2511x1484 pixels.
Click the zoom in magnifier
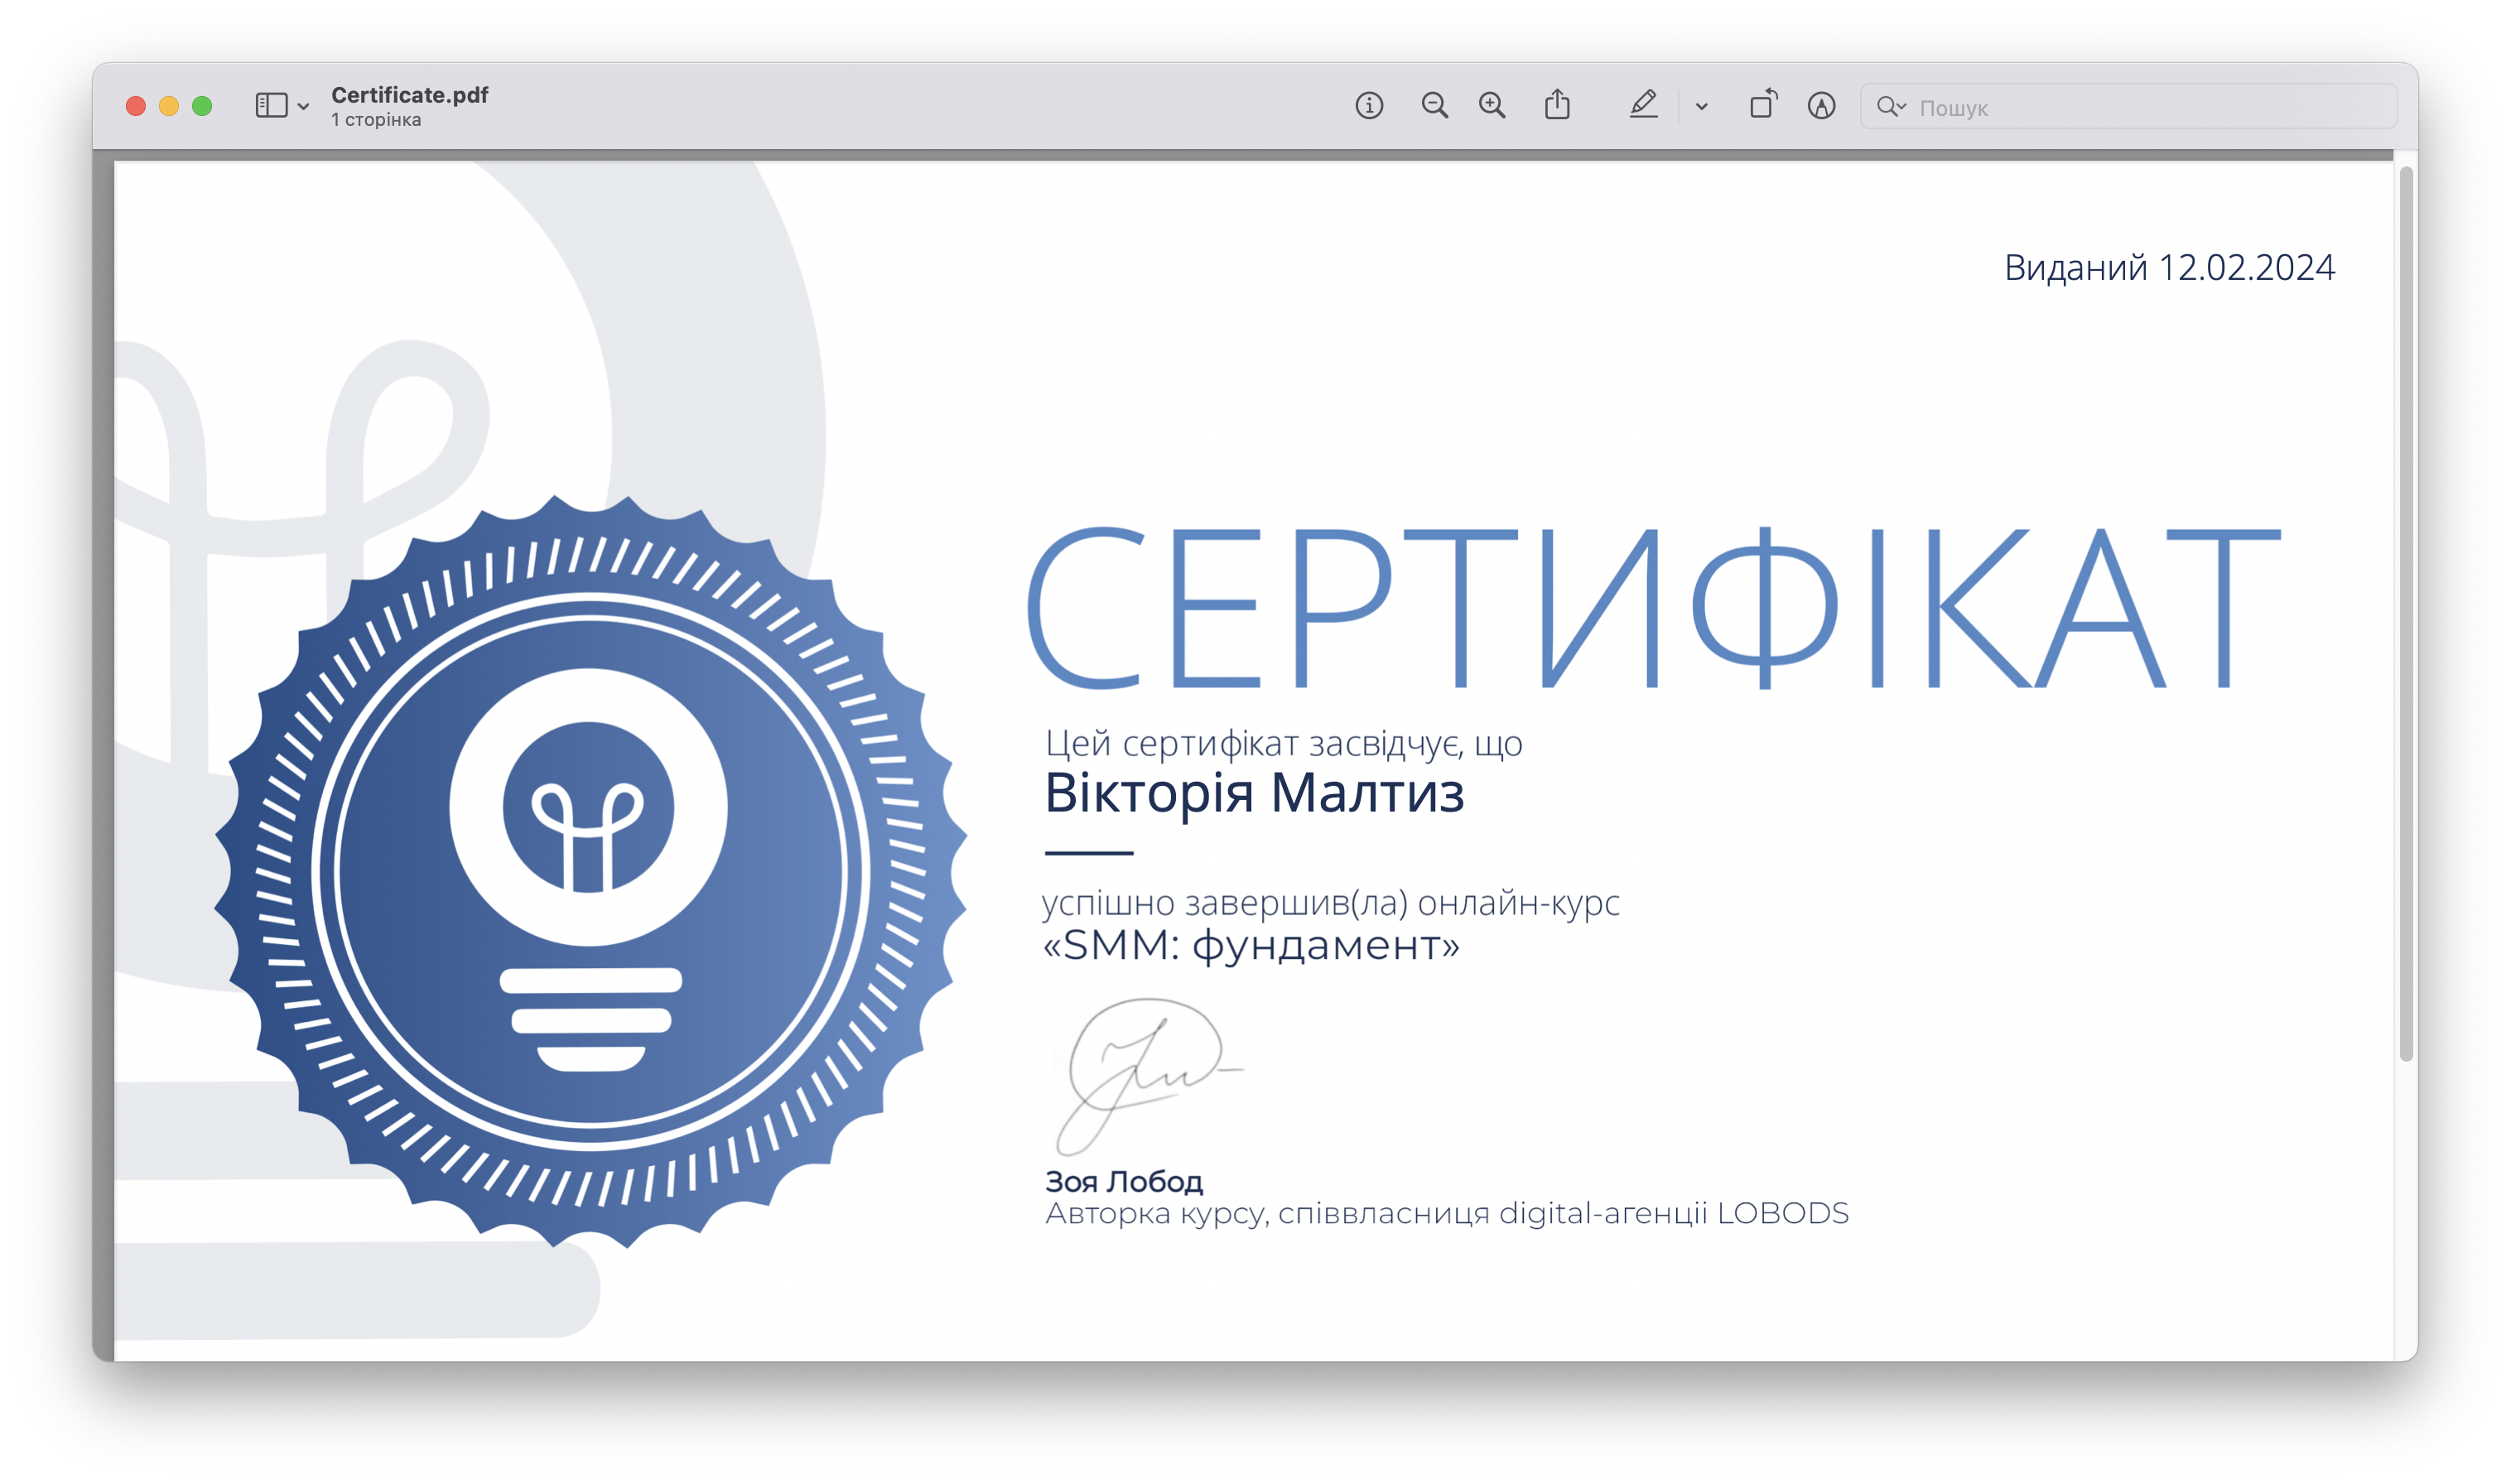(1492, 106)
